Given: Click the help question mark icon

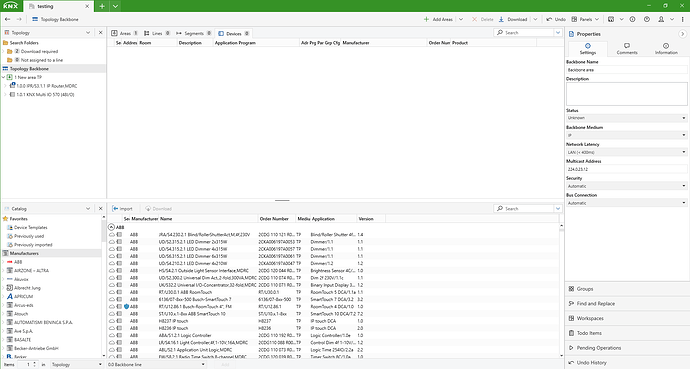Looking at the screenshot, I should (646, 19).
